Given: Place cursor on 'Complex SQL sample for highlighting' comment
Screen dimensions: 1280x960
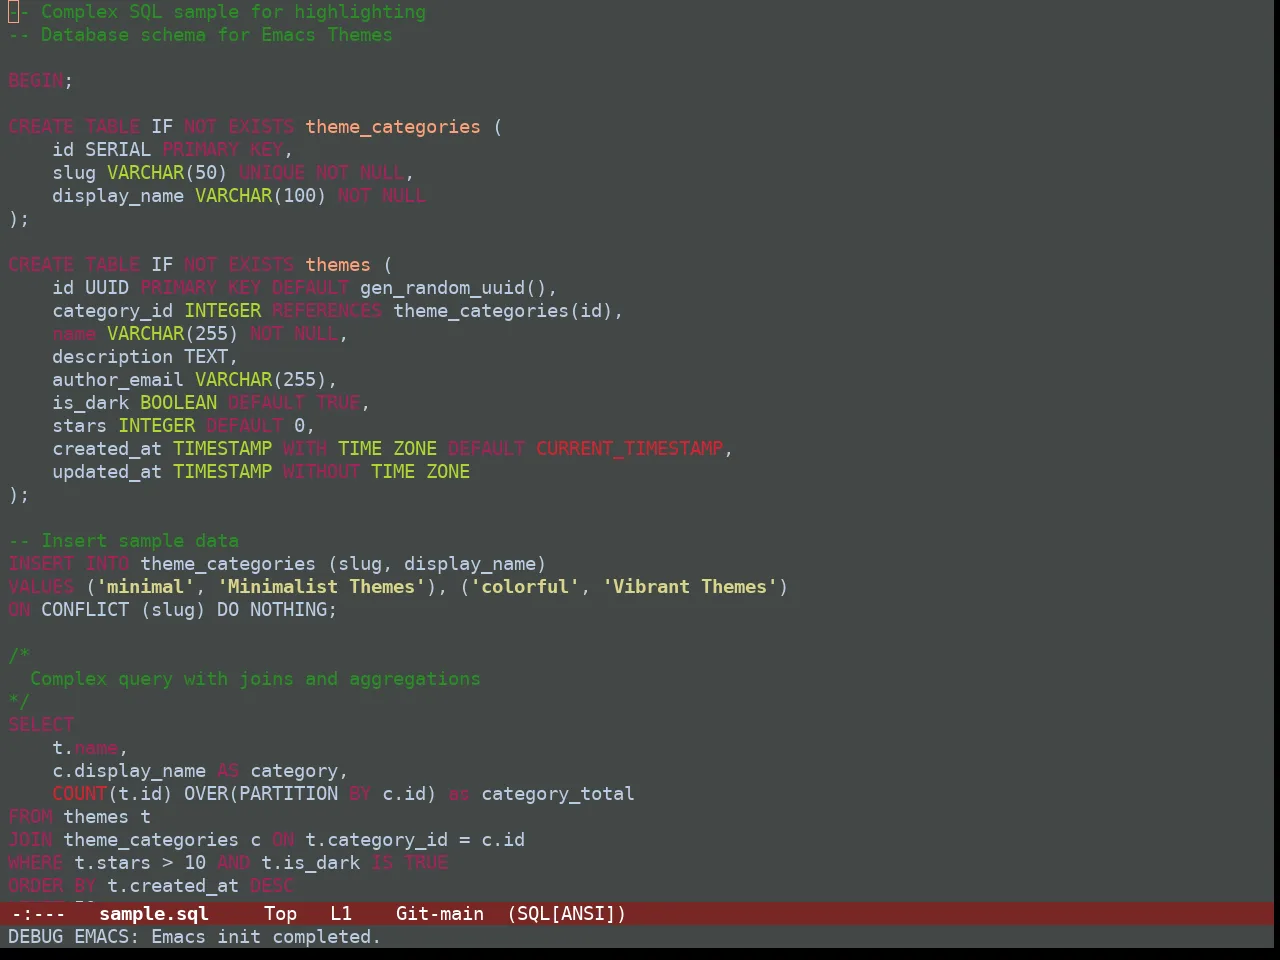Looking at the screenshot, I should pyautogui.click(x=233, y=12).
